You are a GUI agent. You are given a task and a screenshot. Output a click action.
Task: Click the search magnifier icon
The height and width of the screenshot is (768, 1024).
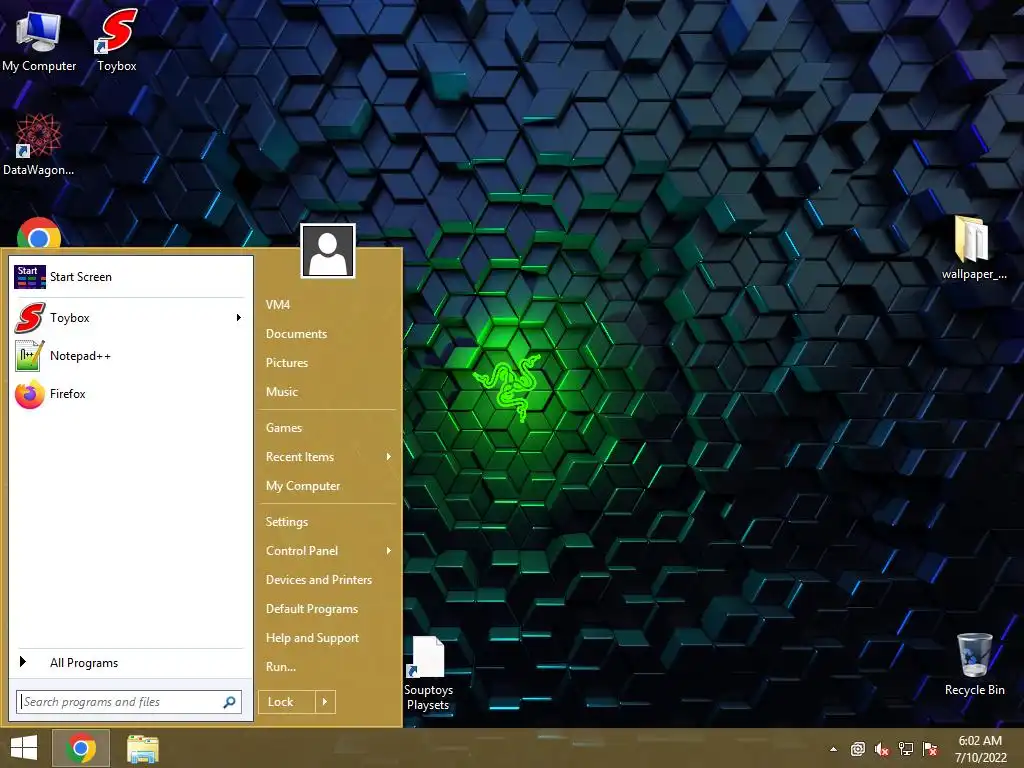pos(229,702)
